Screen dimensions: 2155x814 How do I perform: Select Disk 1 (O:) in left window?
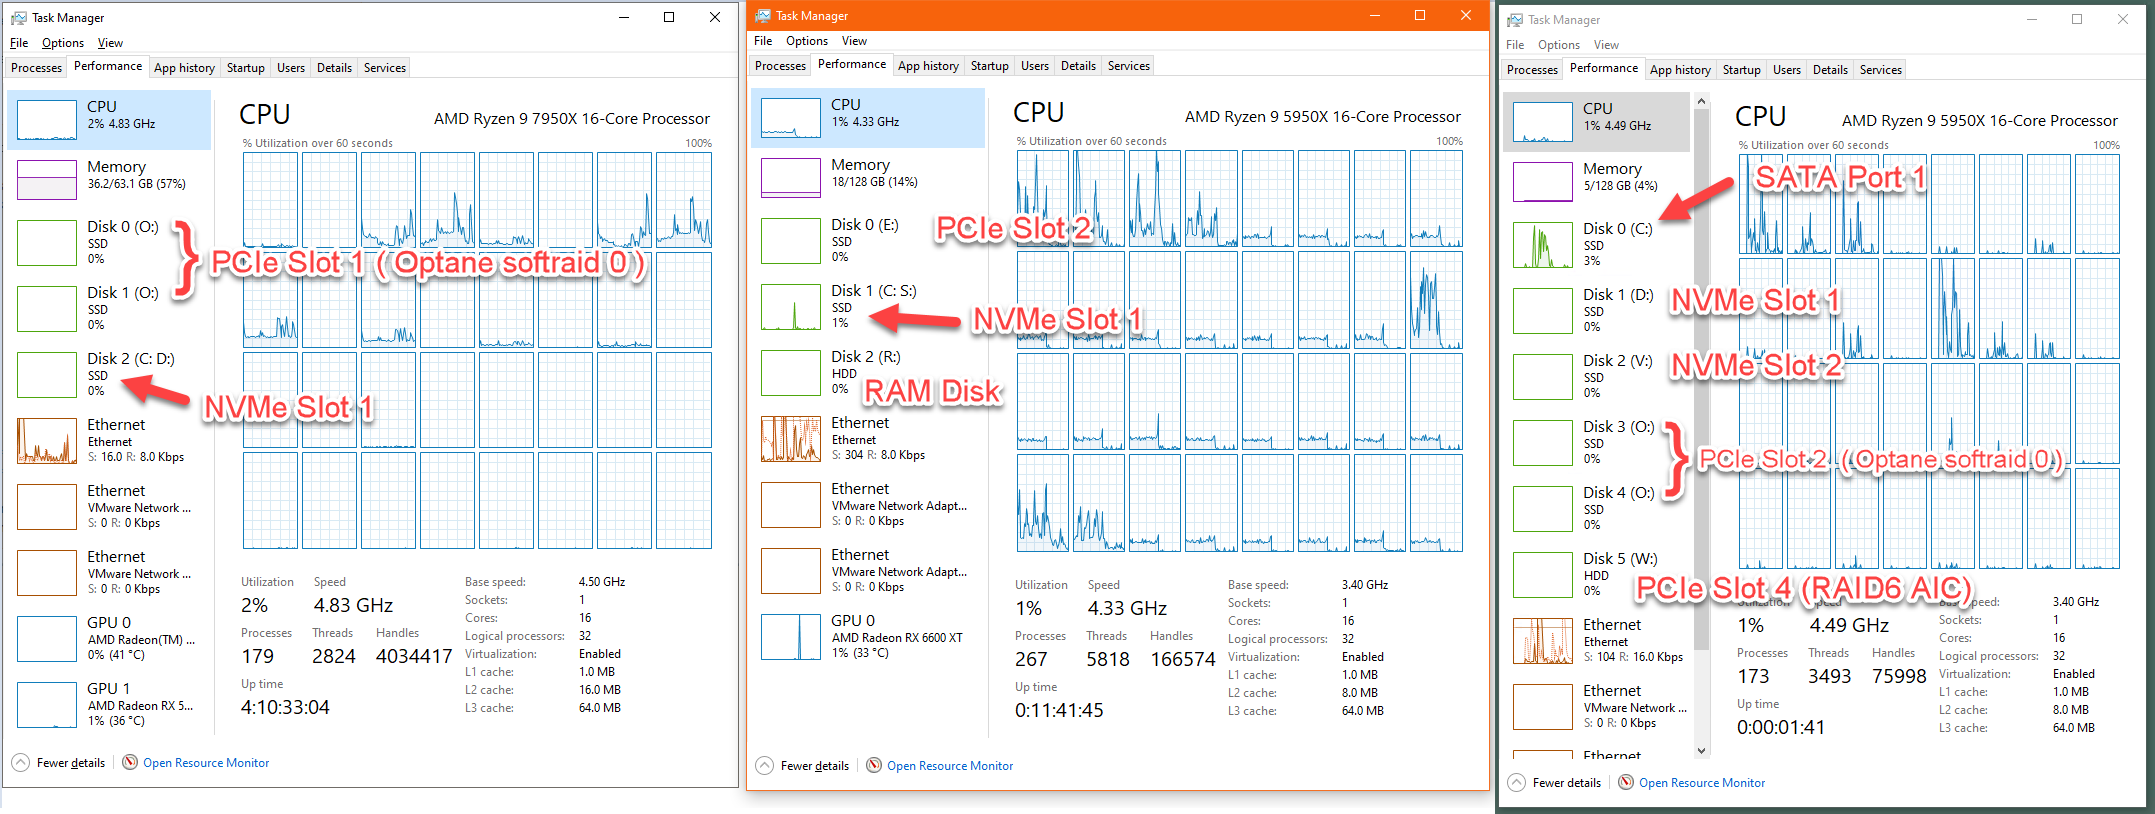pyautogui.click(x=109, y=308)
